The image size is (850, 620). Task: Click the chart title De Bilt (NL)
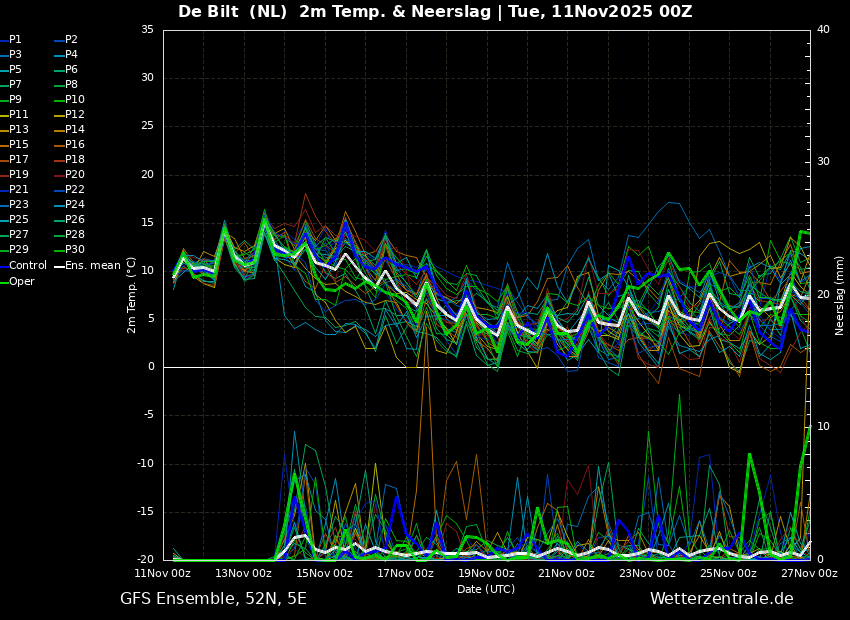point(232,11)
